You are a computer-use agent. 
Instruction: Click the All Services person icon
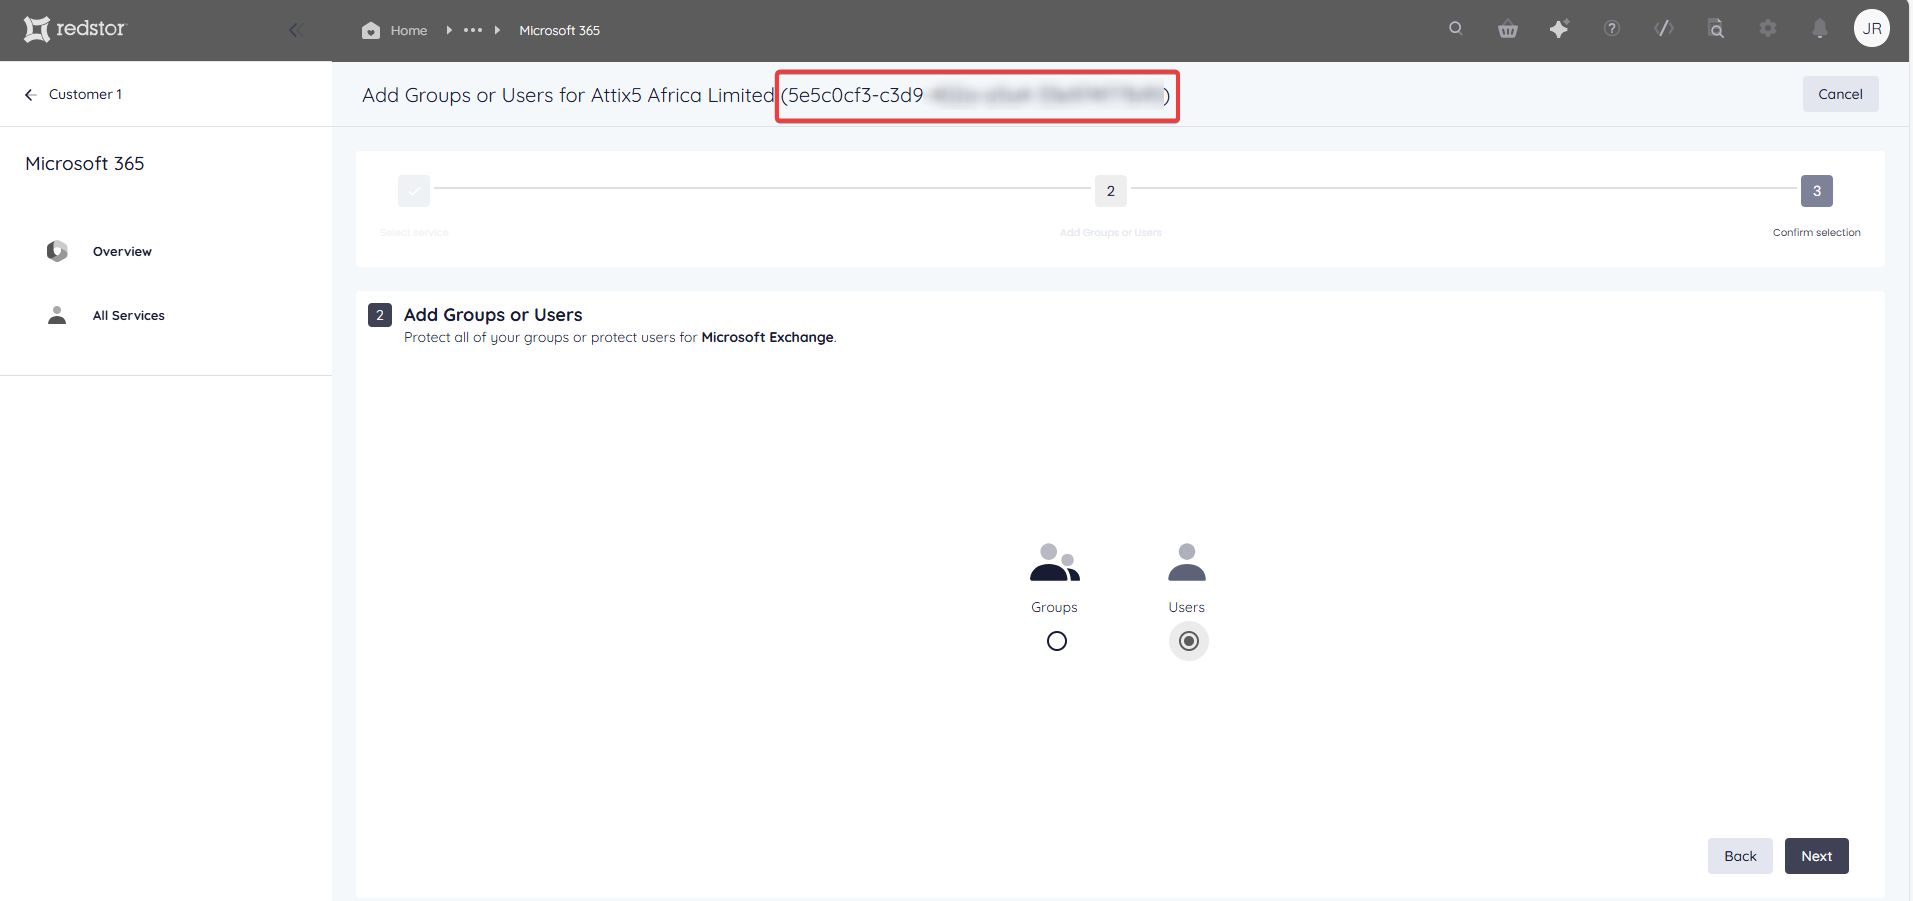coord(57,315)
